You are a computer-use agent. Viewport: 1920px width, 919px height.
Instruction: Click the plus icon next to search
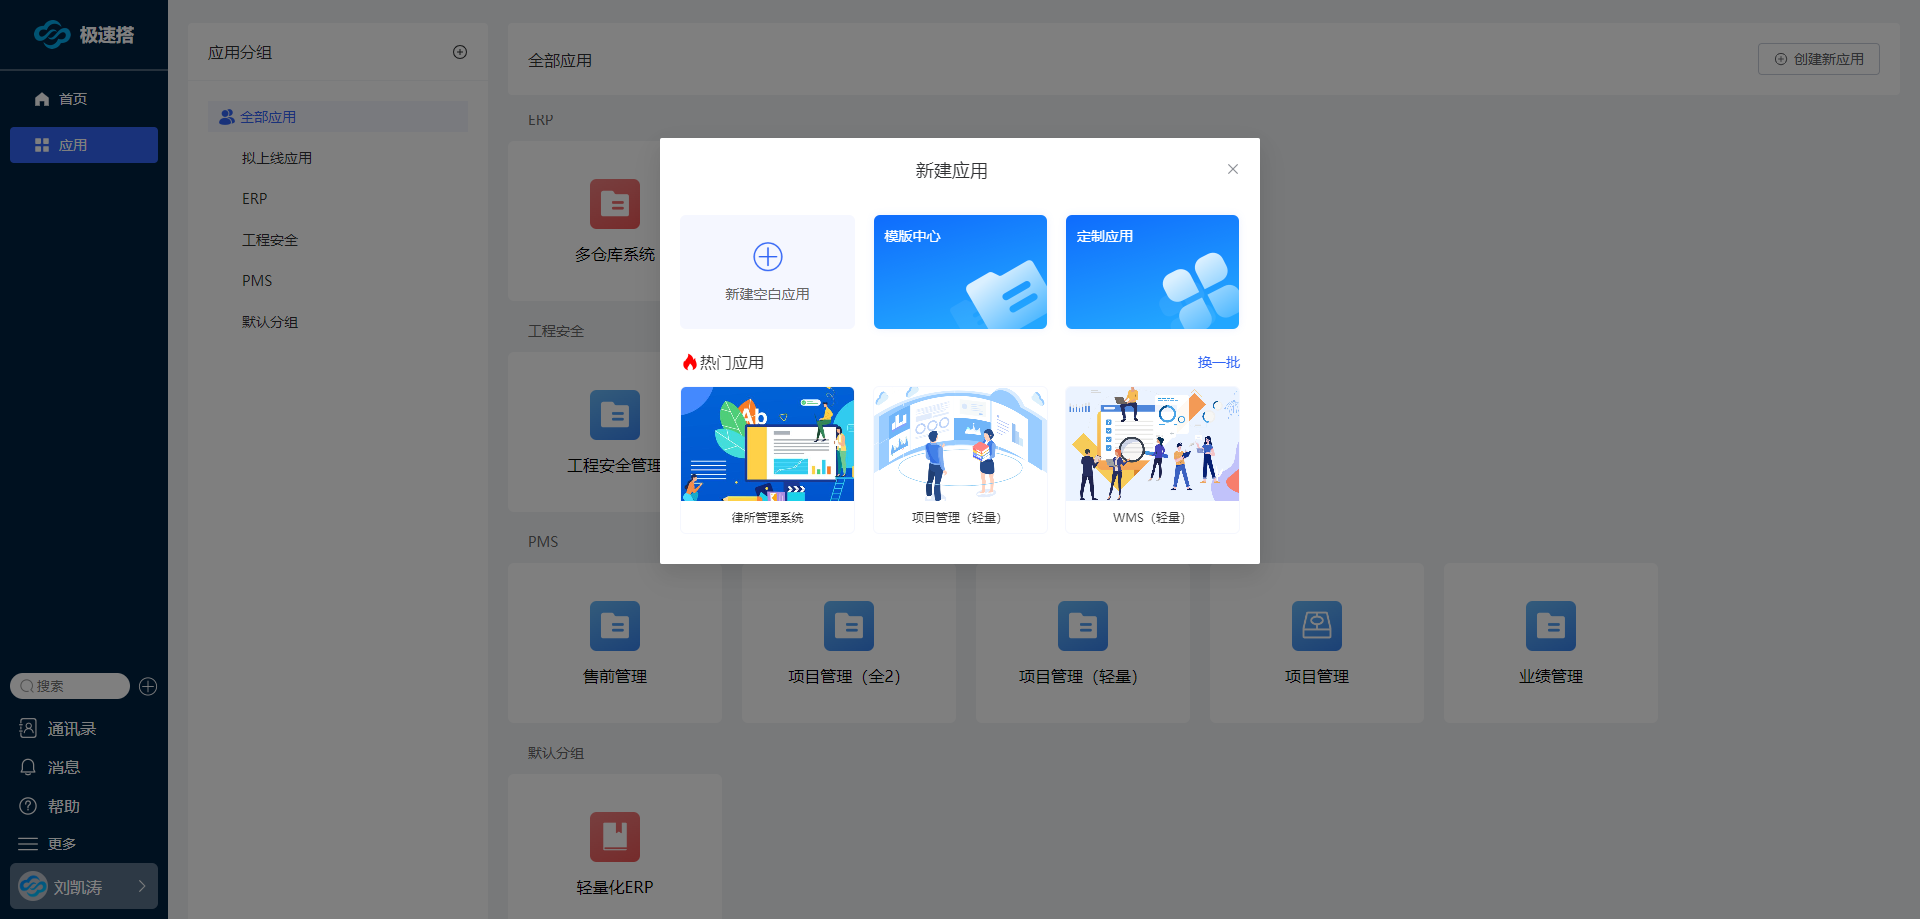(148, 686)
